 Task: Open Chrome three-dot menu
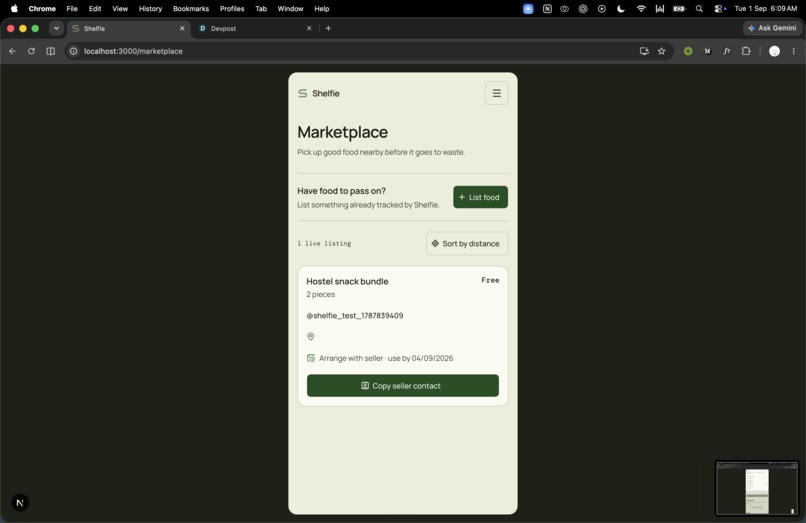coord(794,51)
